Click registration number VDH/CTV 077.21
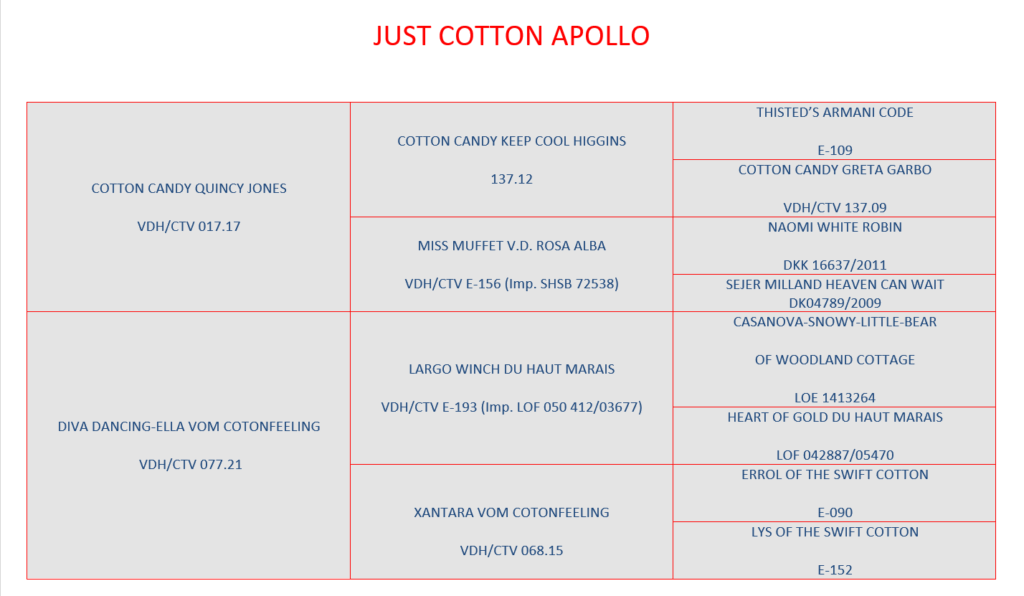 click(190, 465)
